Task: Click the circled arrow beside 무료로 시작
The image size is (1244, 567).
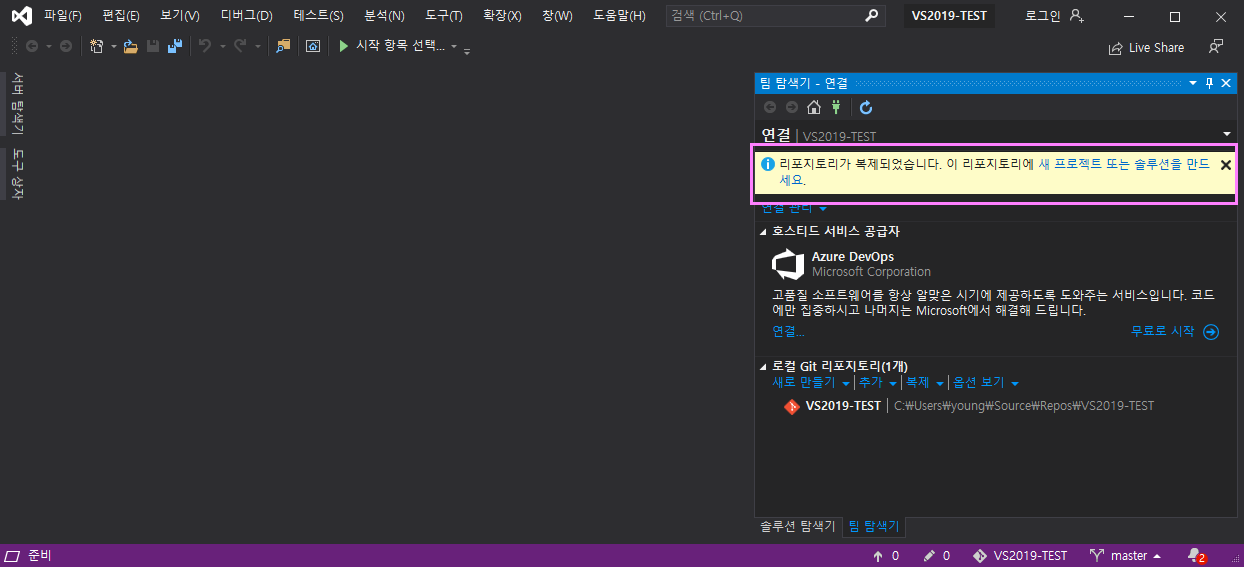Action: tap(1211, 332)
